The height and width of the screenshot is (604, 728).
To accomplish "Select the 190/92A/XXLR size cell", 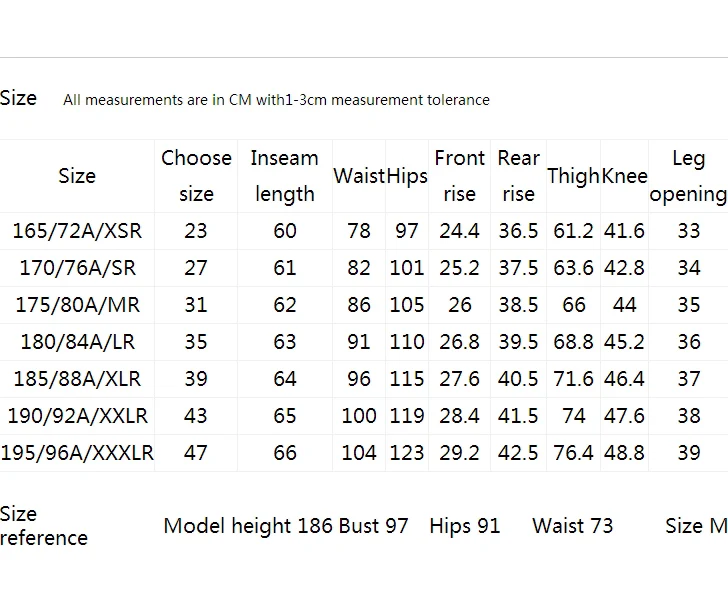I will pos(78,416).
